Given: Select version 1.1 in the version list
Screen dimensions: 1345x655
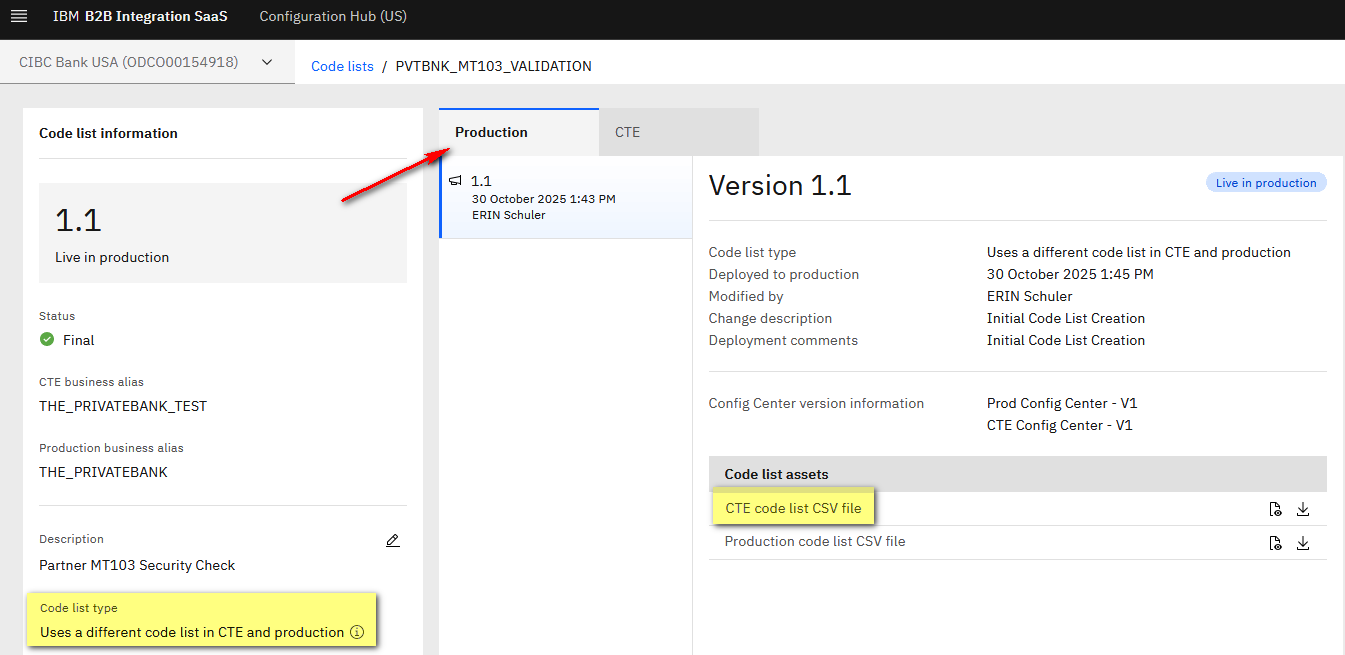Looking at the screenshot, I should [565, 197].
